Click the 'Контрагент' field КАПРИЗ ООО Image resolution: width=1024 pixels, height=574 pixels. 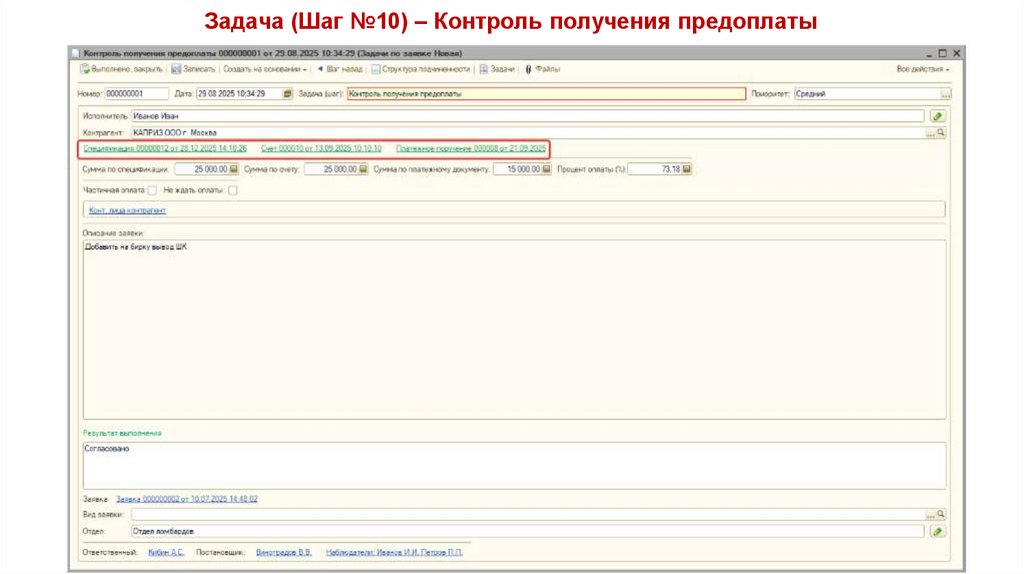pyautogui.click(x=528, y=133)
